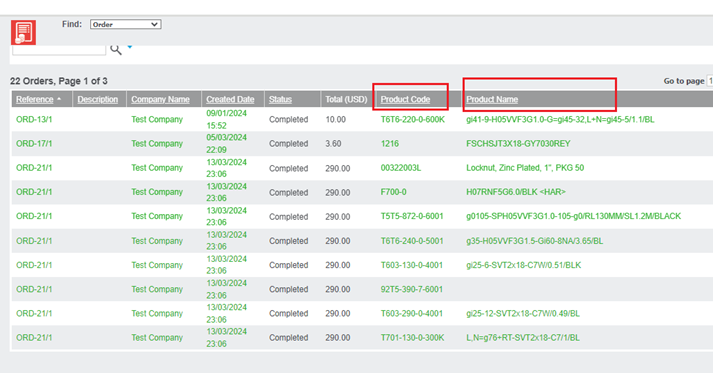Click Test Company in the ORD-13/1 row
The image size is (713, 373).
[157, 119]
